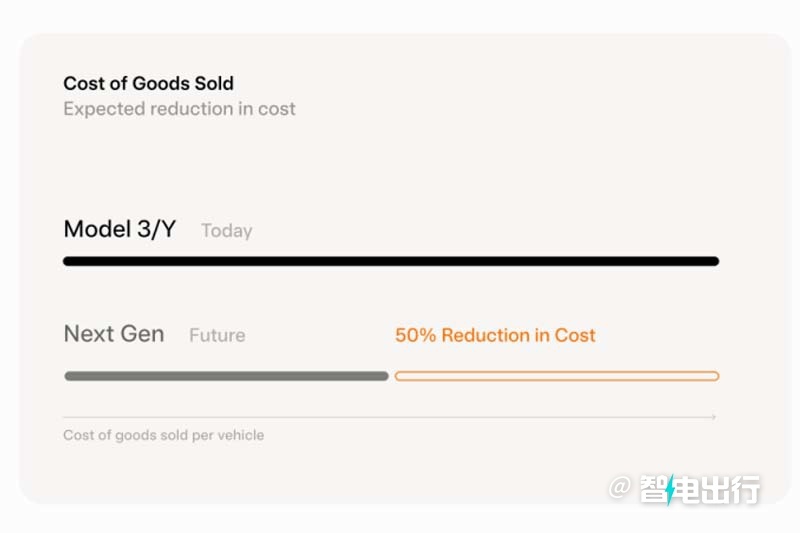The image size is (800, 533).
Task: Click the Future label beside Next Gen
Action: [217, 335]
